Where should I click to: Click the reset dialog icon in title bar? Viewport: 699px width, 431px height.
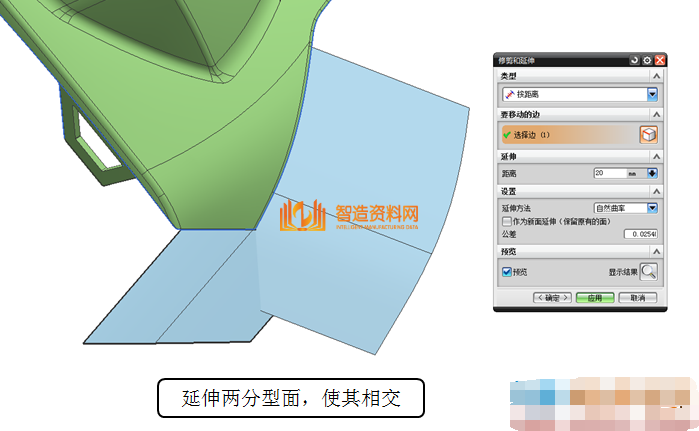[634, 60]
